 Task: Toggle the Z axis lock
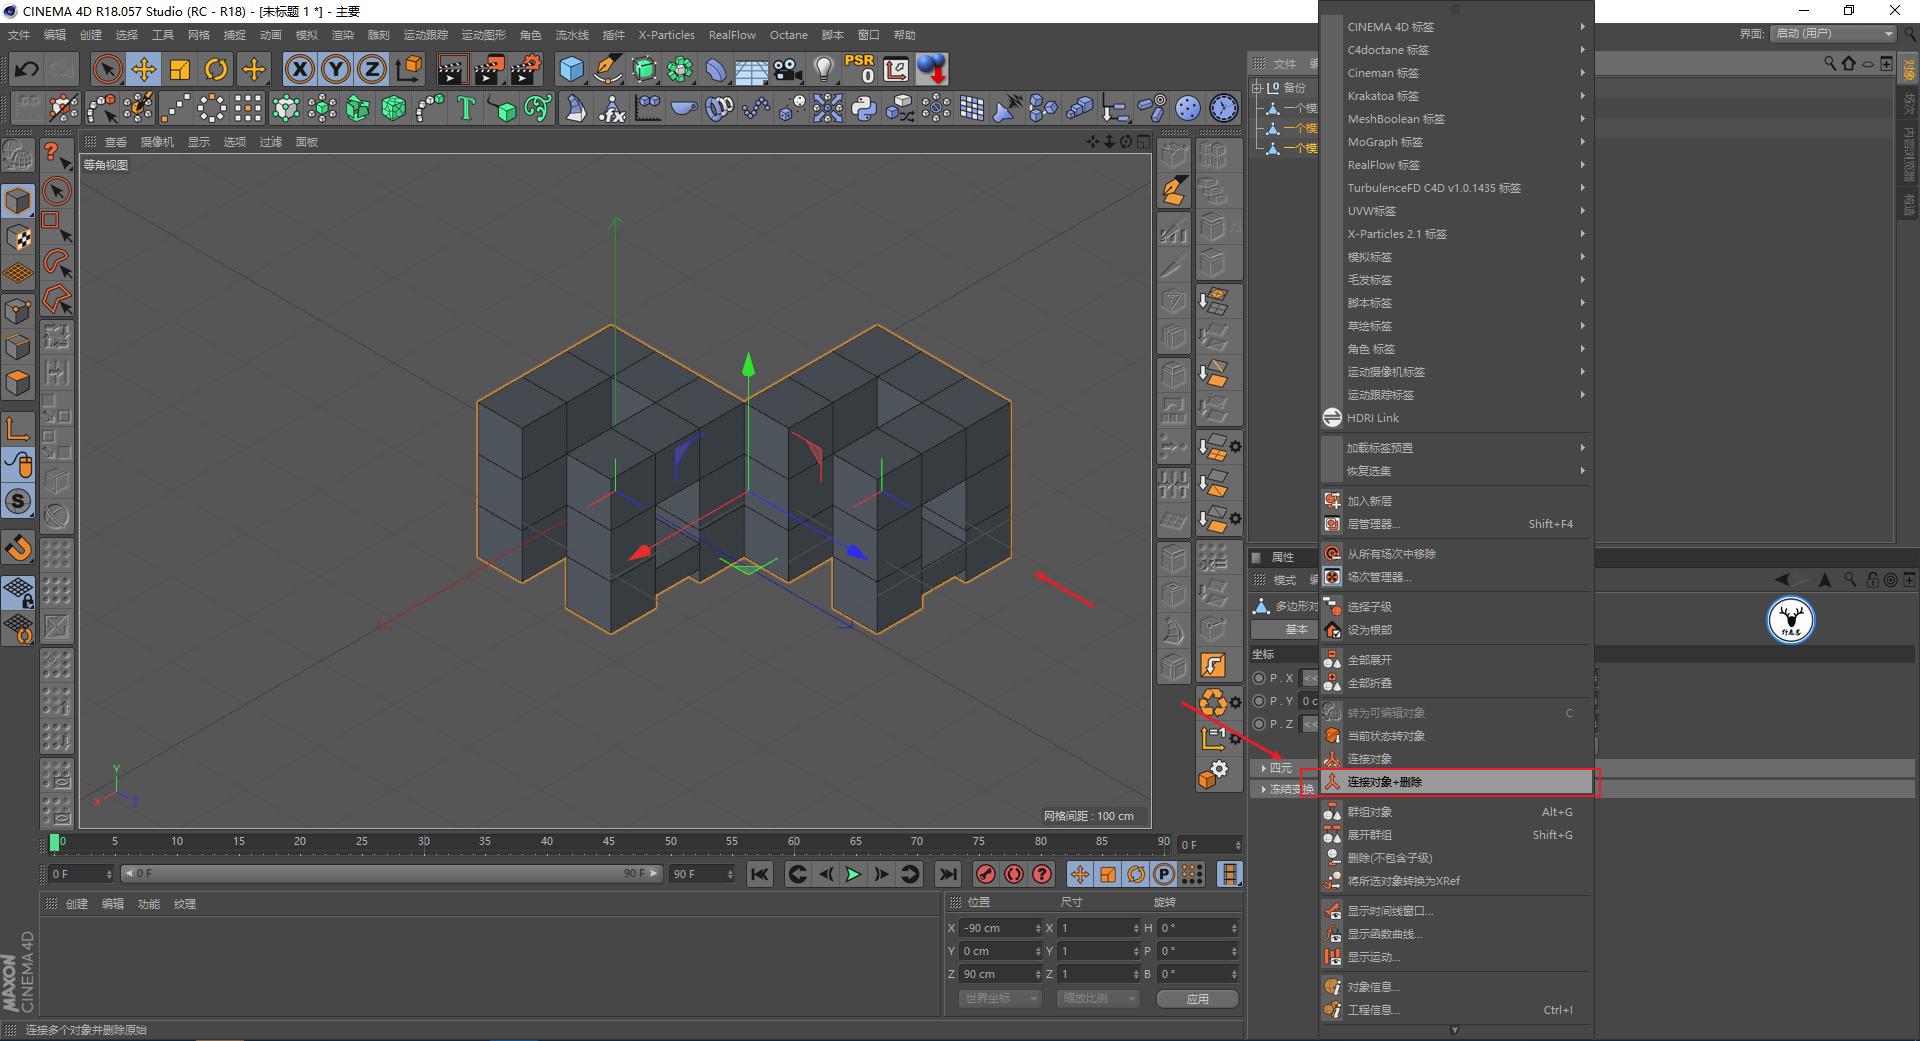tap(372, 69)
